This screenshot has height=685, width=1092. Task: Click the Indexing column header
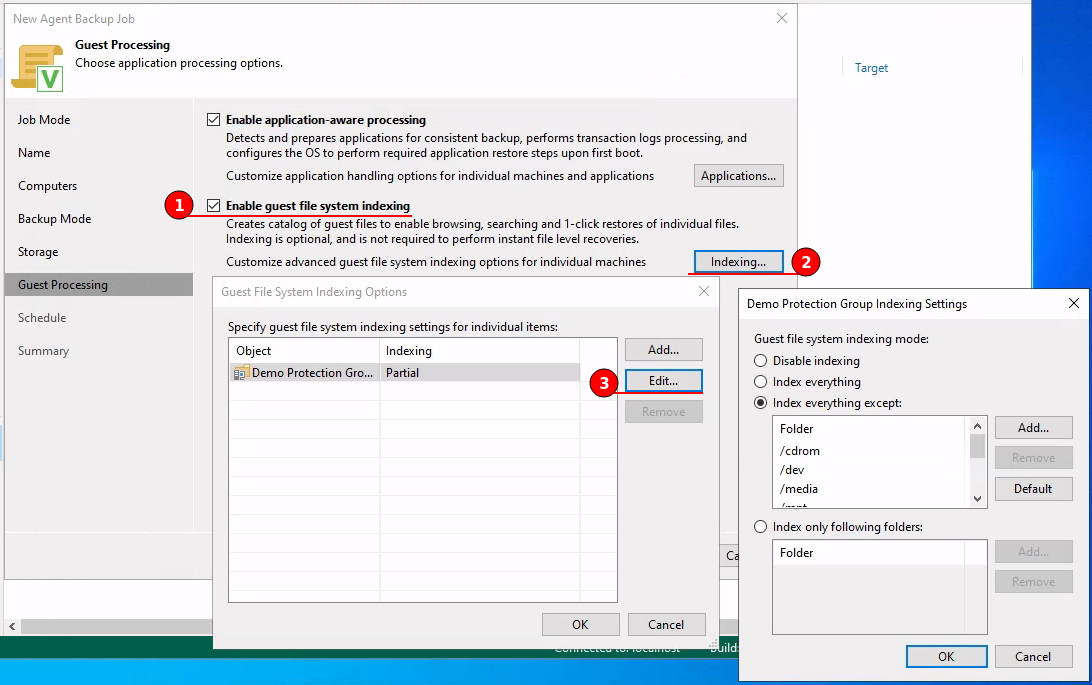pyautogui.click(x=409, y=351)
